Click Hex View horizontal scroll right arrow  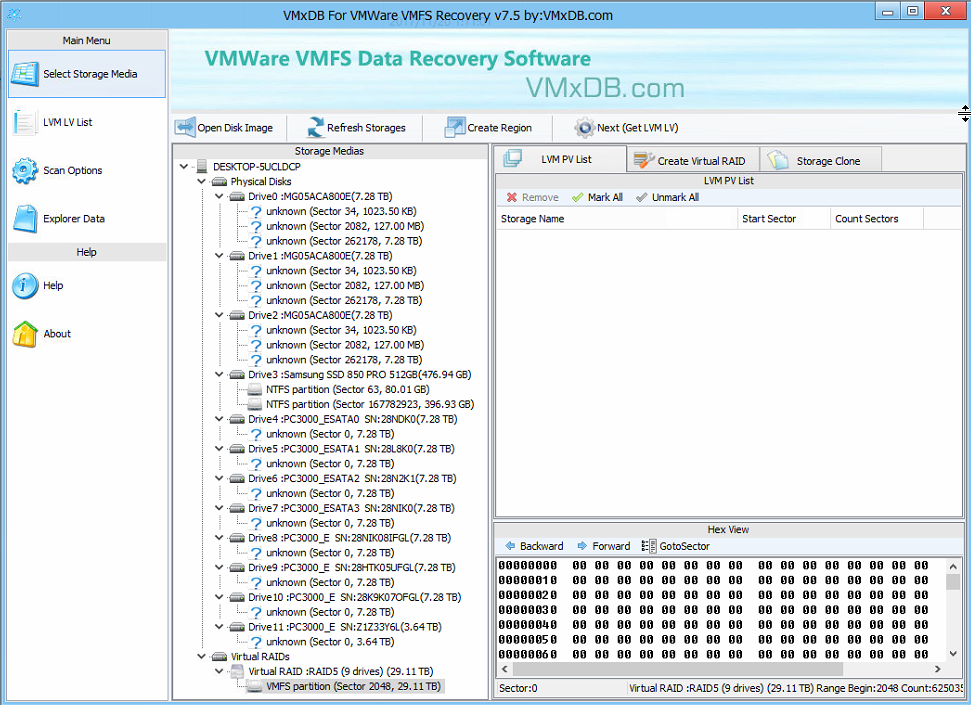(938, 669)
